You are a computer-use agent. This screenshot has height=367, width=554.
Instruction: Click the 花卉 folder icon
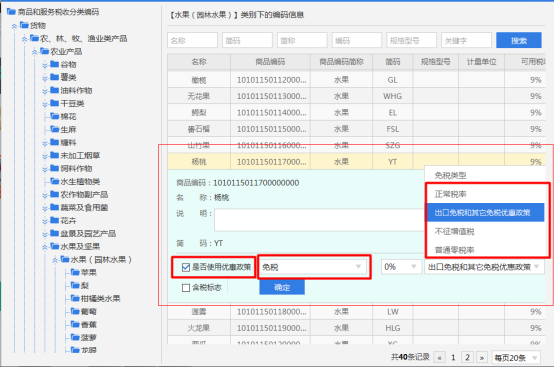[54, 220]
